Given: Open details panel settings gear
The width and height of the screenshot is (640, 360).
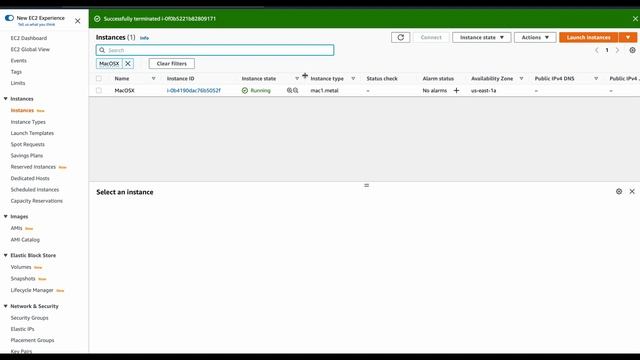Looking at the screenshot, I should 619,191.
